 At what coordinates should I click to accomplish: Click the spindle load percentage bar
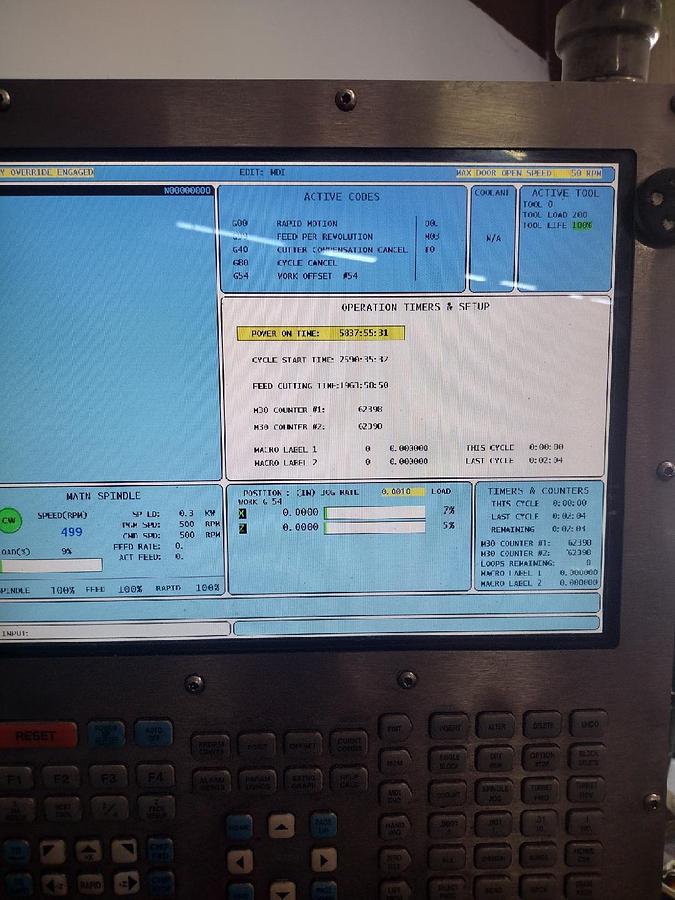[52, 565]
